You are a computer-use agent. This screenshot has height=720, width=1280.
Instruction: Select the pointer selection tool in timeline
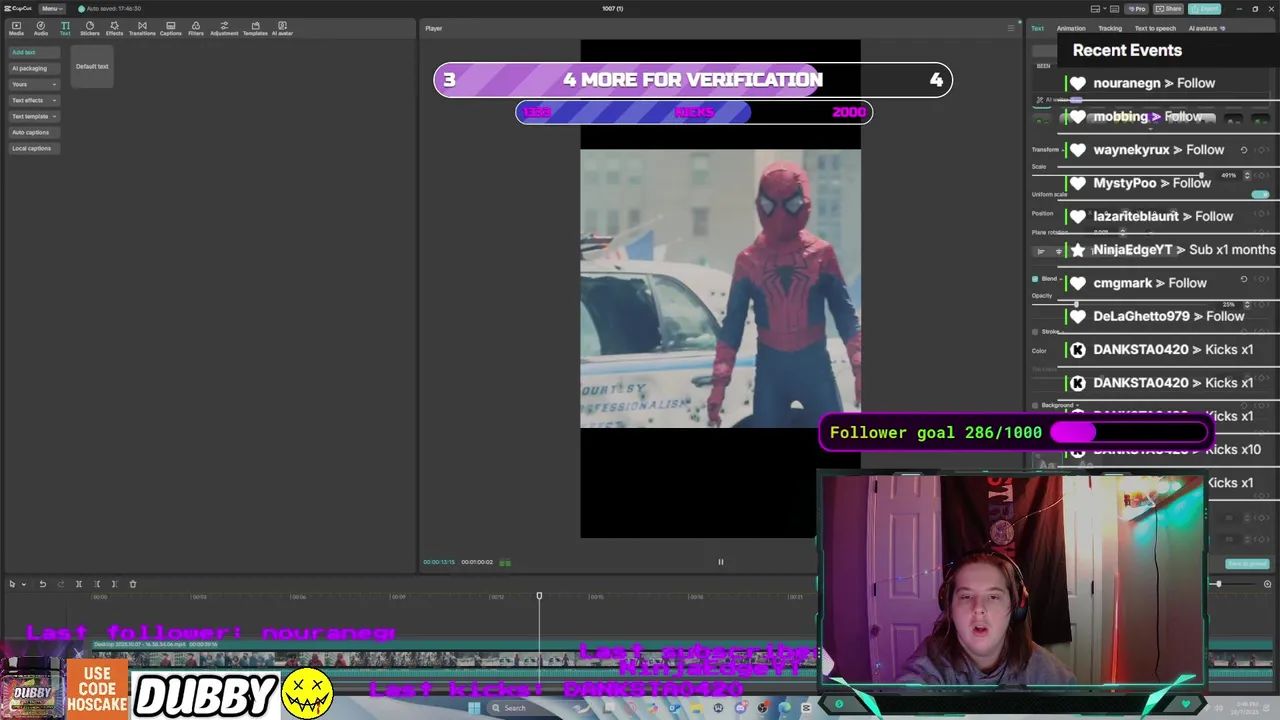coord(12,584)
